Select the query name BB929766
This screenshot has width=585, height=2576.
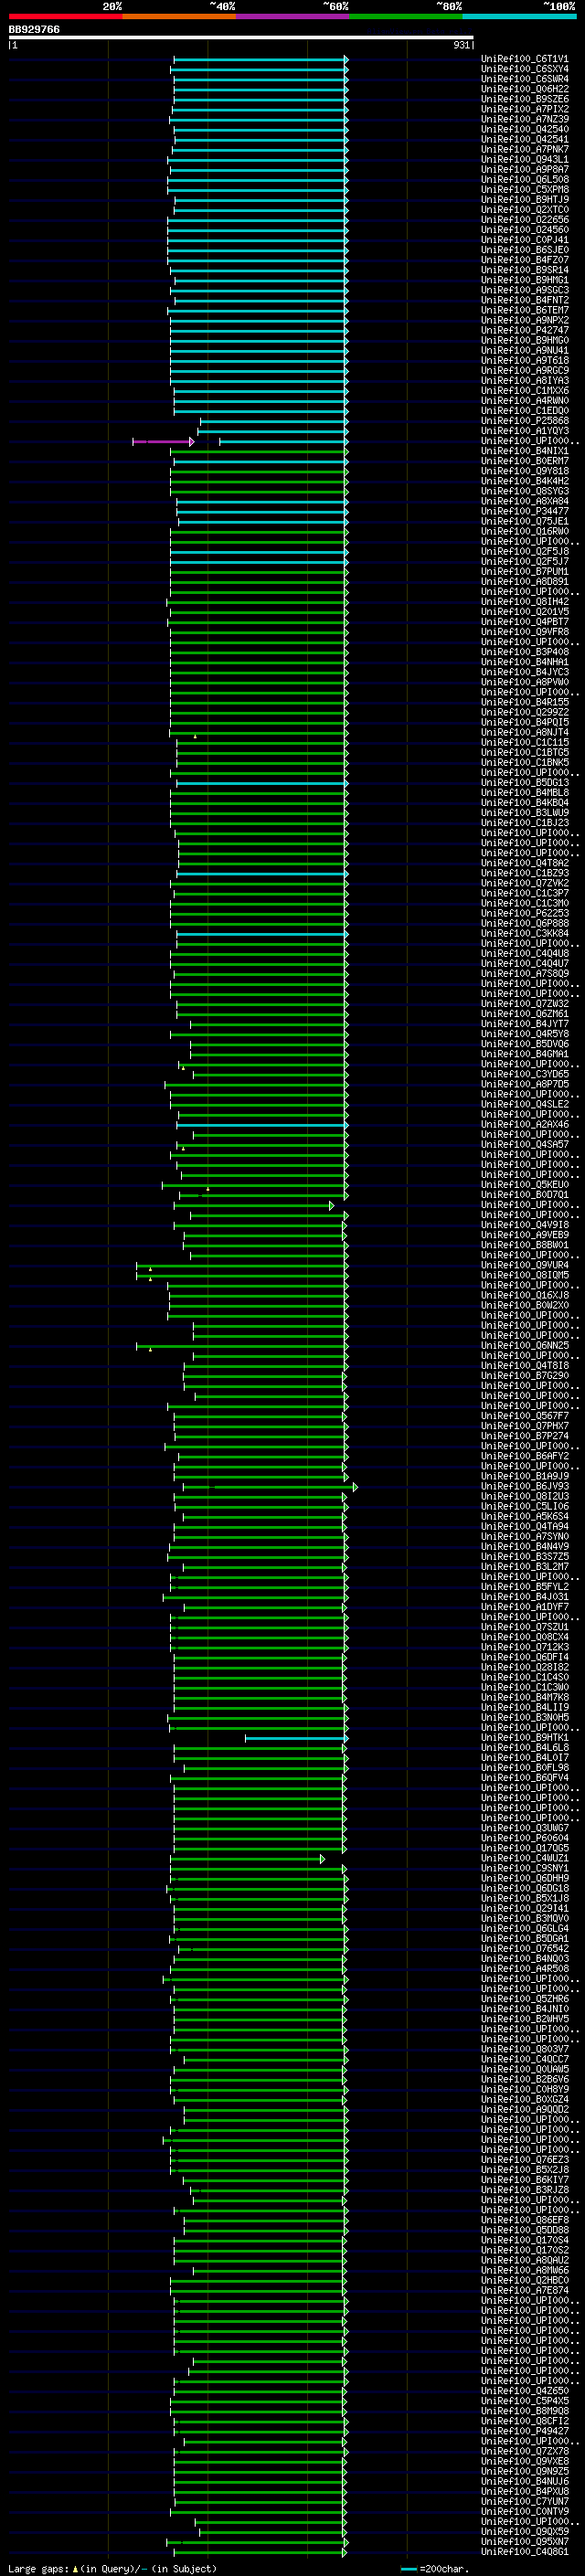click(x=34, y=29)
